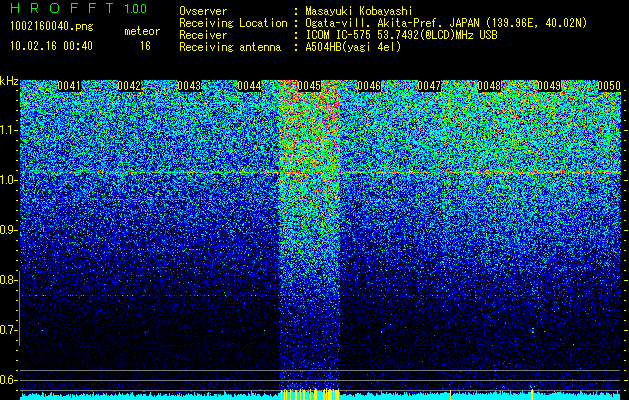Click the 0042 time marker label
This screenshot has height=400, width=629.
coord(129,86)
